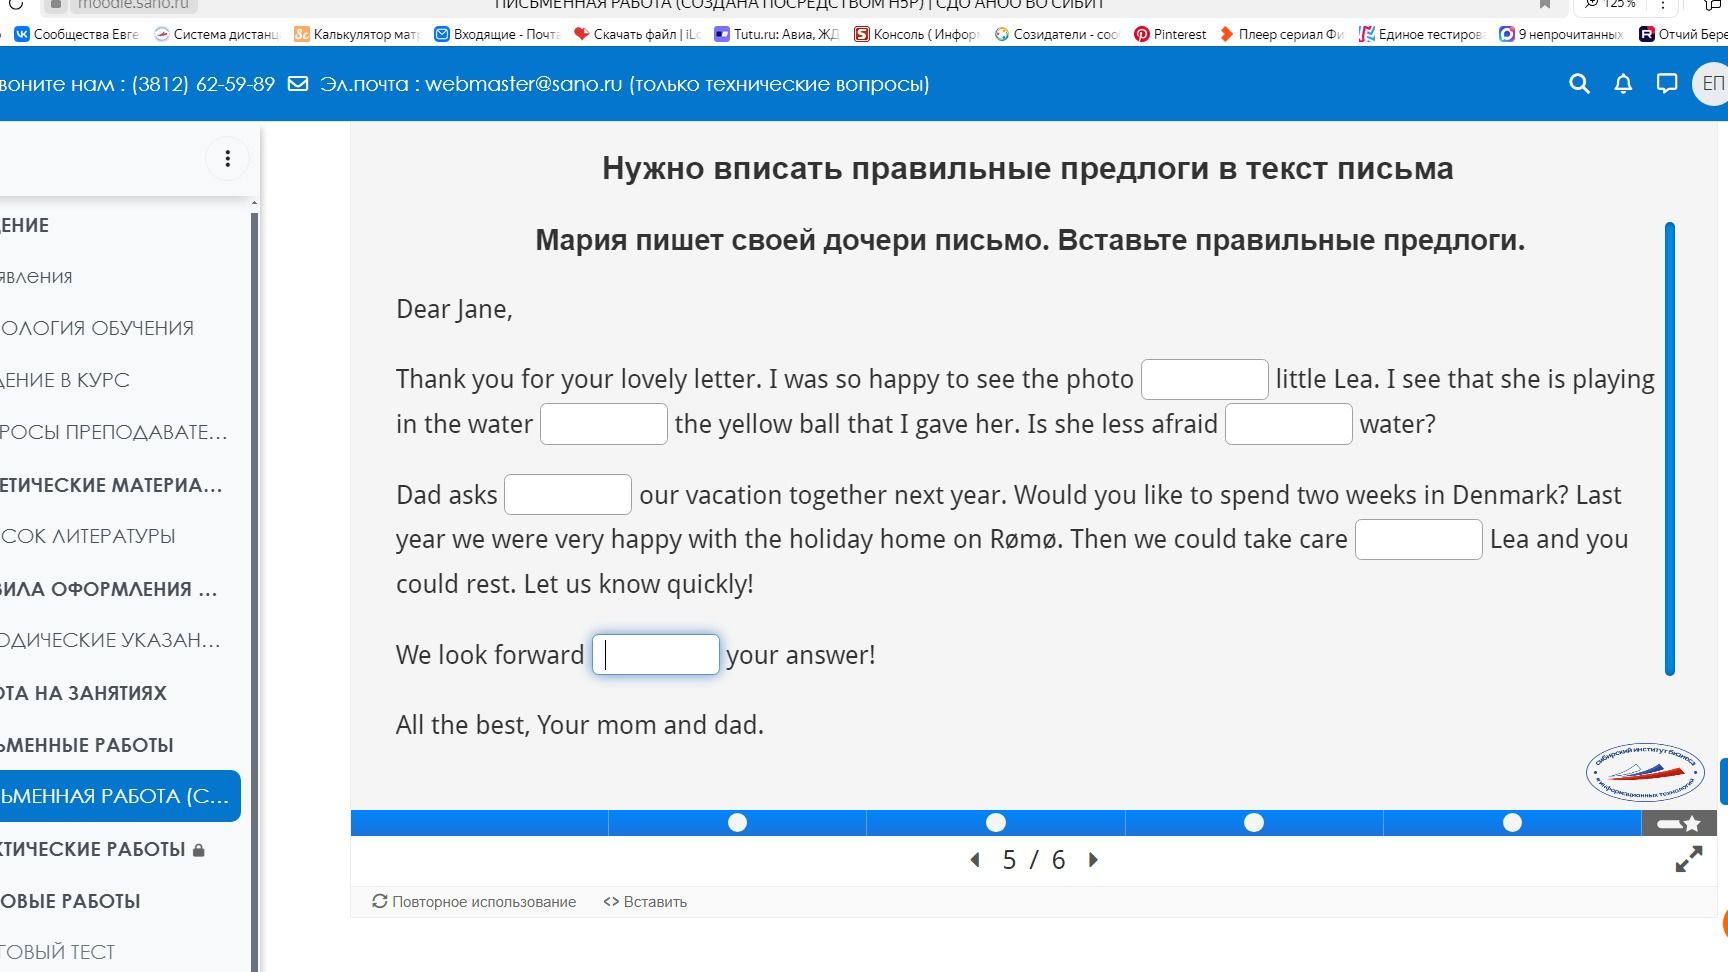The image size is (1728, 972).
Task: Open locked ПРАКТИЧЕСКИЕ РАБОТЫ sidebar section
Action: click(x=102, y=849)
